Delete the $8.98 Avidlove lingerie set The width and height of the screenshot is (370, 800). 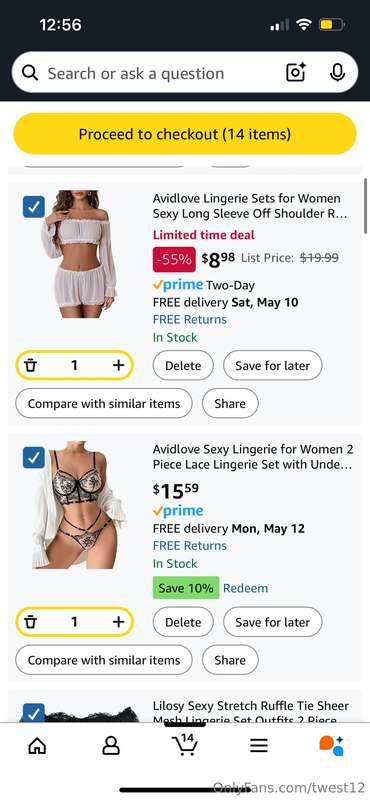click(x=183, y=365)
